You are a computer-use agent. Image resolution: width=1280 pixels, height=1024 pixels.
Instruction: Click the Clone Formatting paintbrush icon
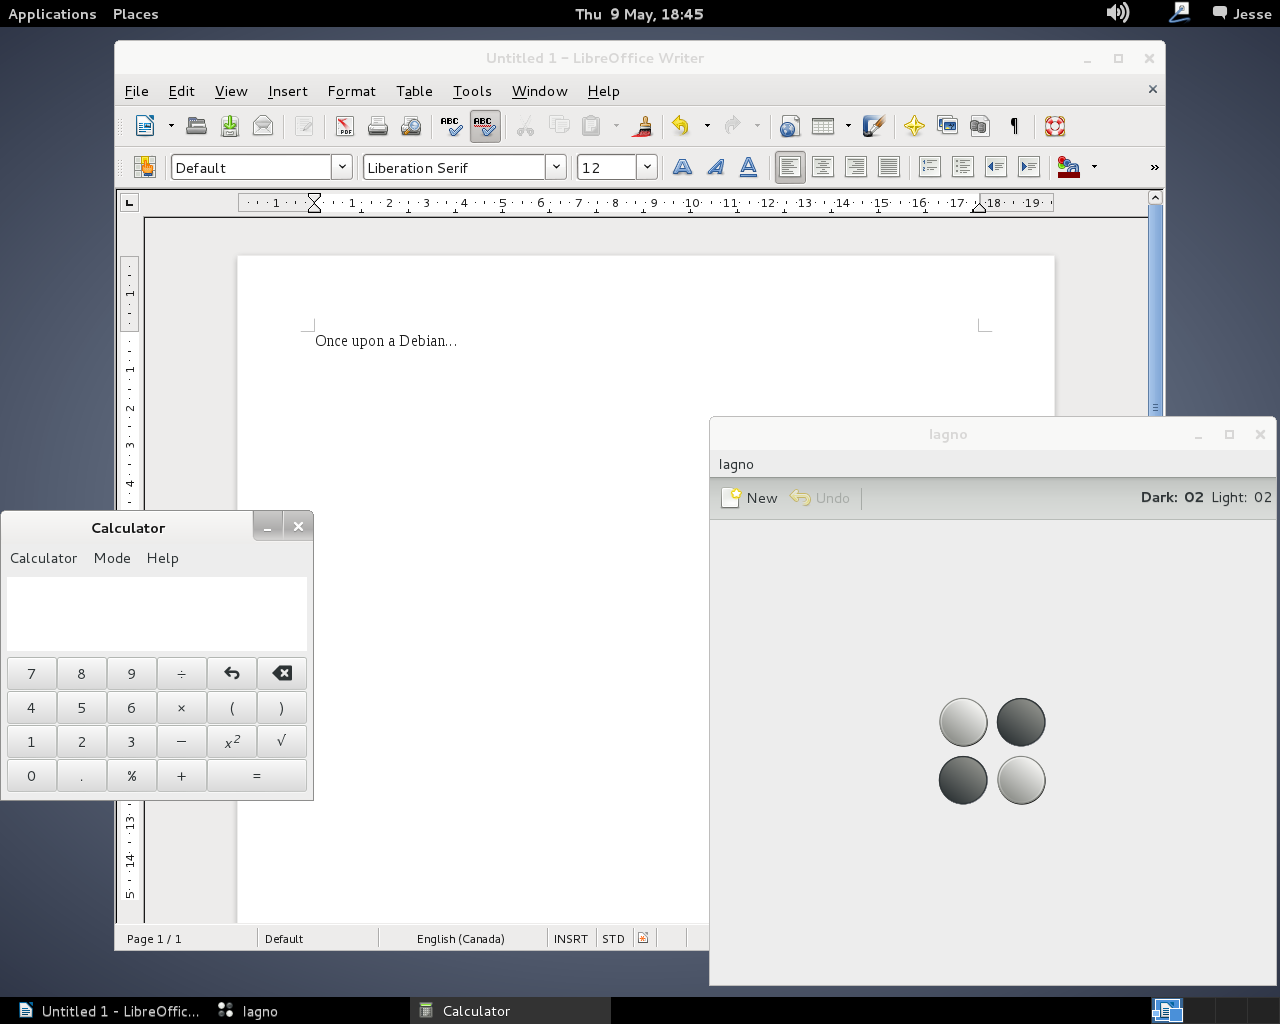[644, 126]
